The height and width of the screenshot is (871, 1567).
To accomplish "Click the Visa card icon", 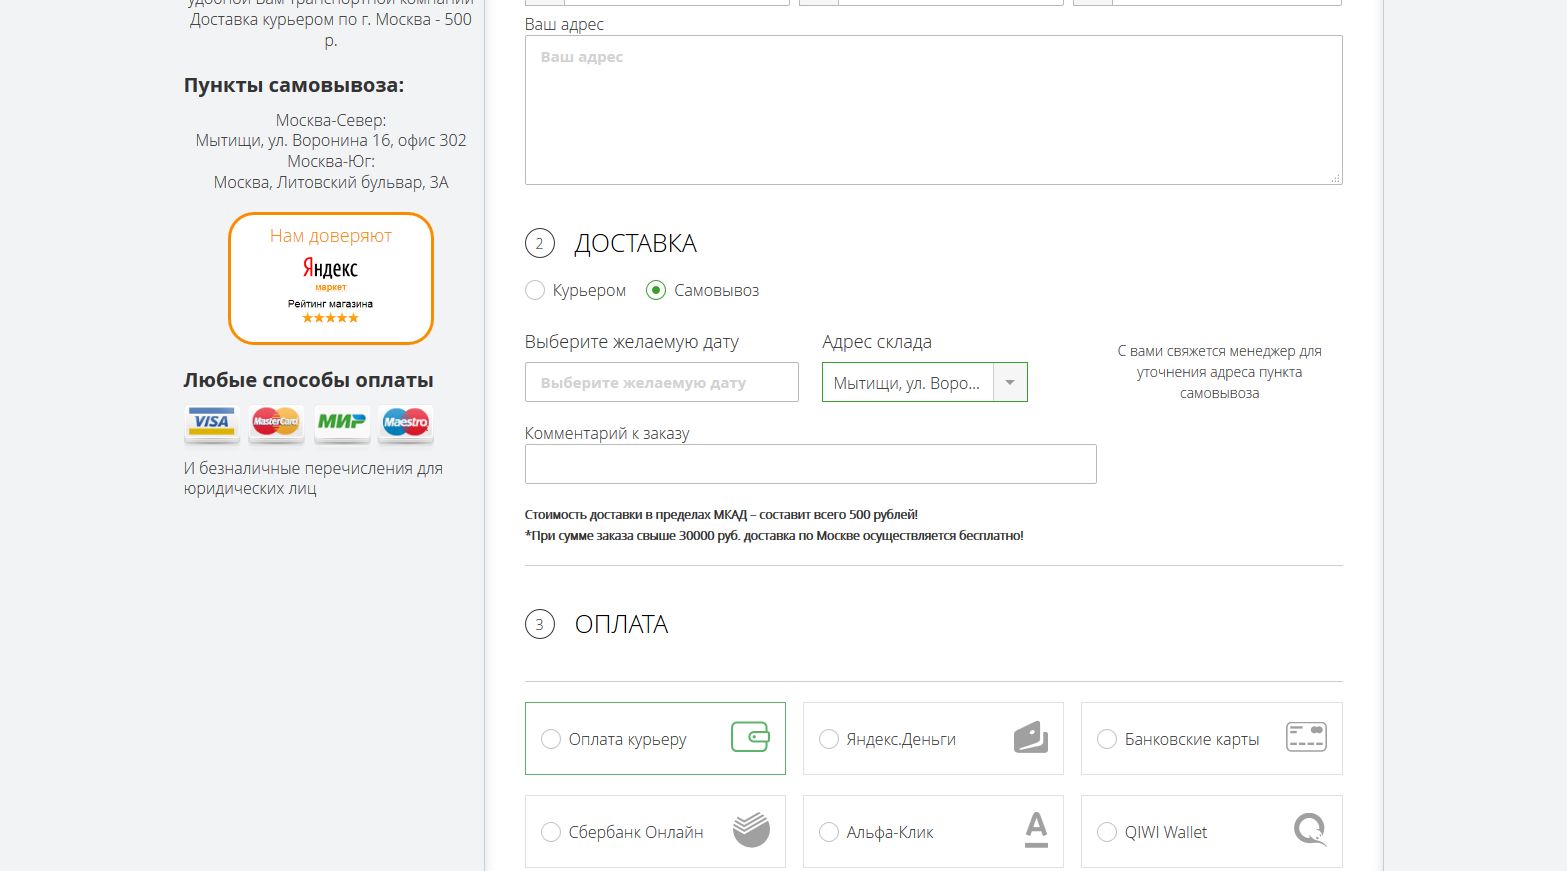I will 212,422.
